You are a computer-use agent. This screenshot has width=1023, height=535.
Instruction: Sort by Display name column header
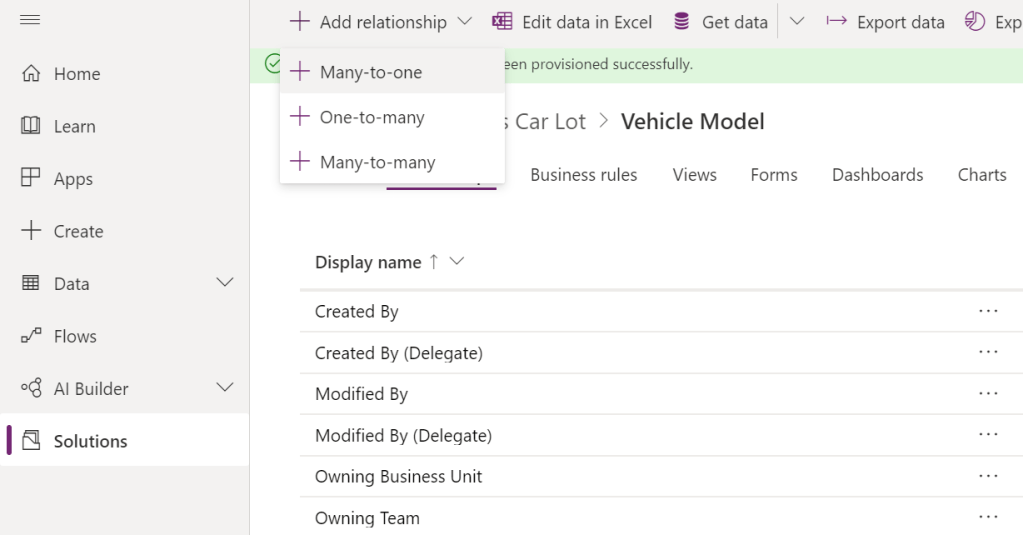(x=368, y=262)
